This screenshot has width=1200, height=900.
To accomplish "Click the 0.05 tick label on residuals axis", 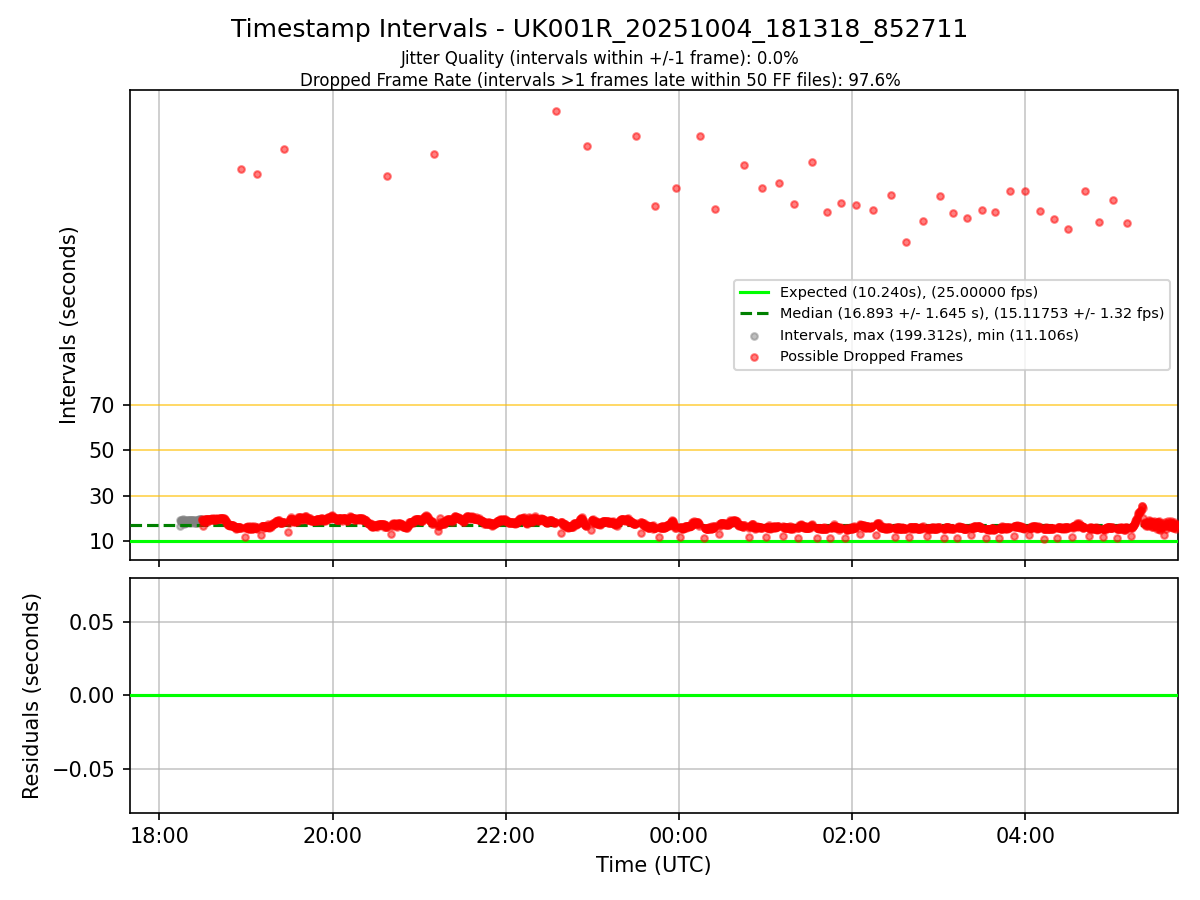I will [x=95, y=622].
